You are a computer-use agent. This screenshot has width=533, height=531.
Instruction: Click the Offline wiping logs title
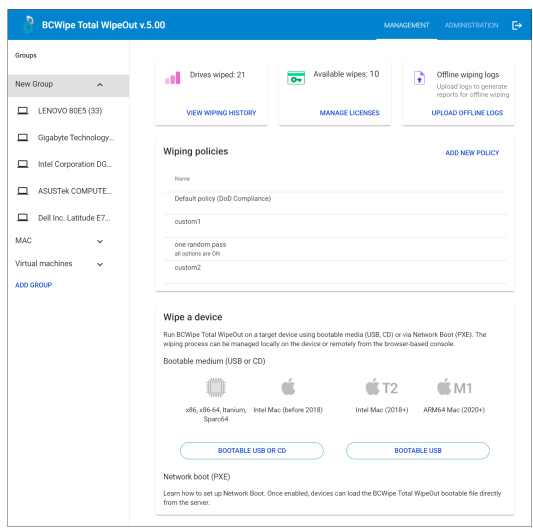(x=468, y=75)
